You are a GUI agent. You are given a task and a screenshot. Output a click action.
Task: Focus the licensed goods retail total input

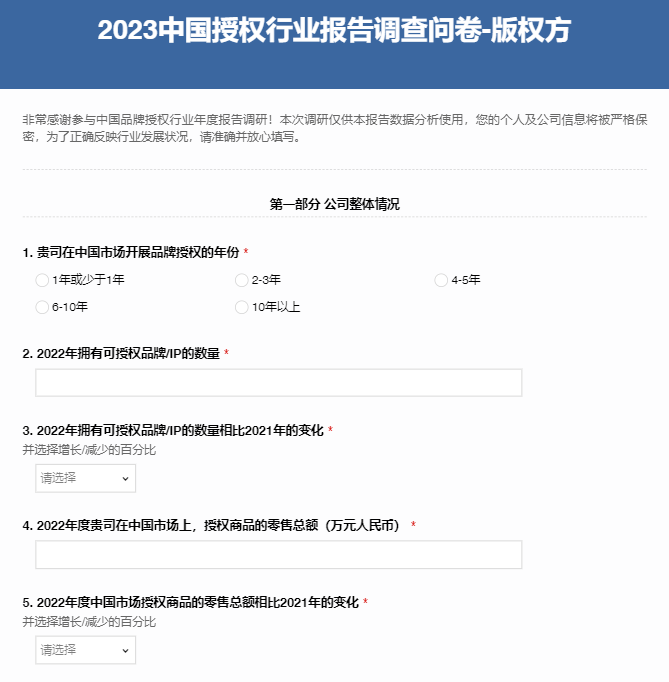(278, 555)
